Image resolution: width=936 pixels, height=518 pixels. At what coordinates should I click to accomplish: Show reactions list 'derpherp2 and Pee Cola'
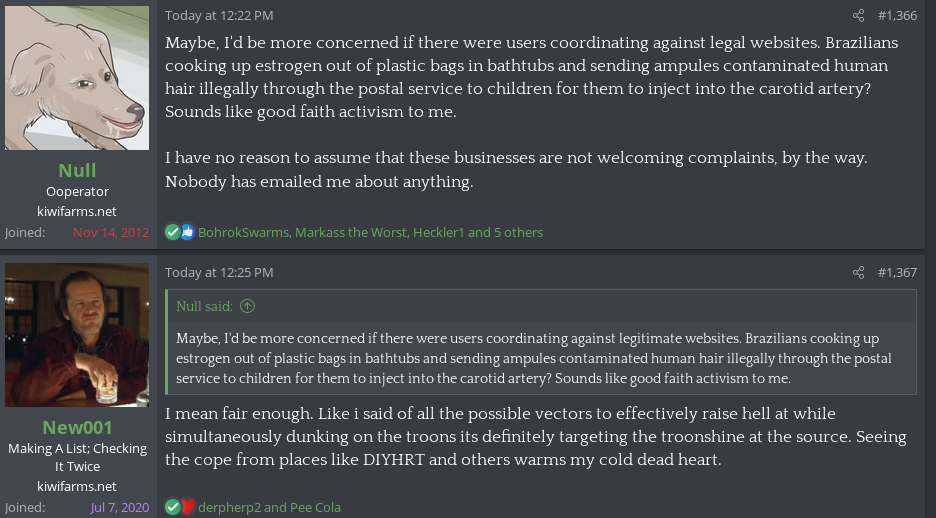coord(269,507)
